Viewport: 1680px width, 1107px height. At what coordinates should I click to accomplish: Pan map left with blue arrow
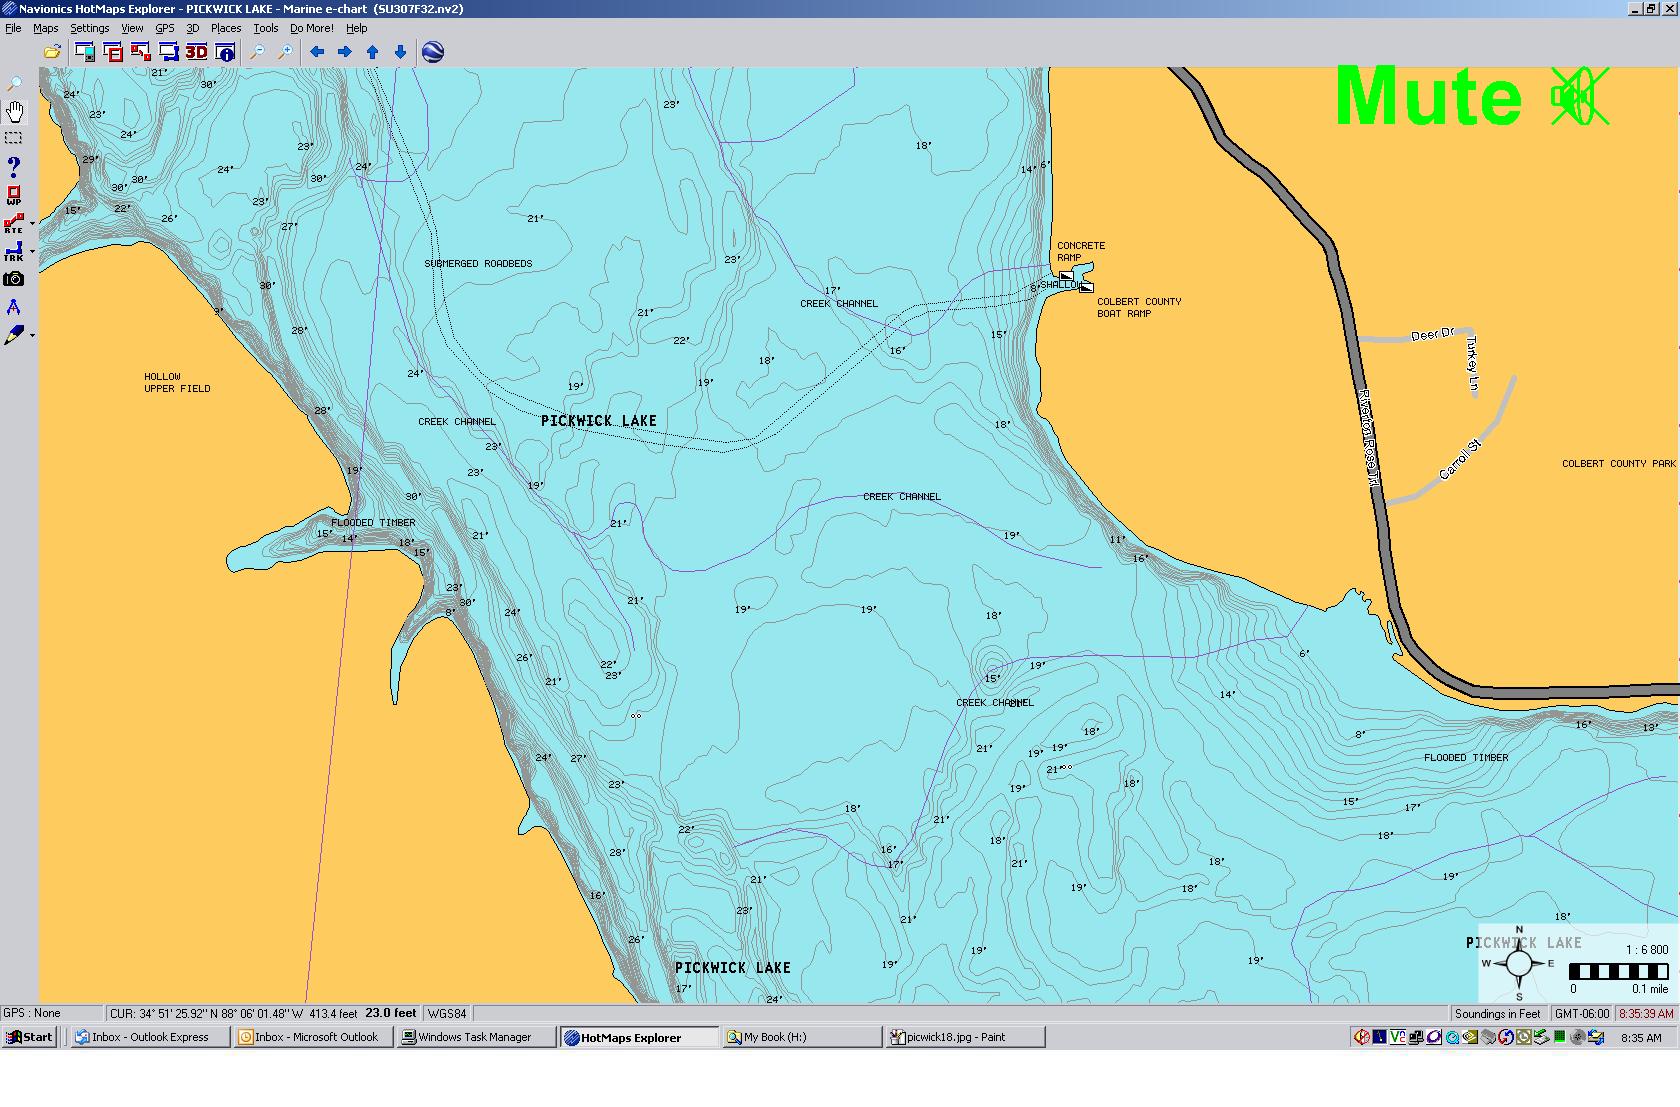click(x=317, y=52)
